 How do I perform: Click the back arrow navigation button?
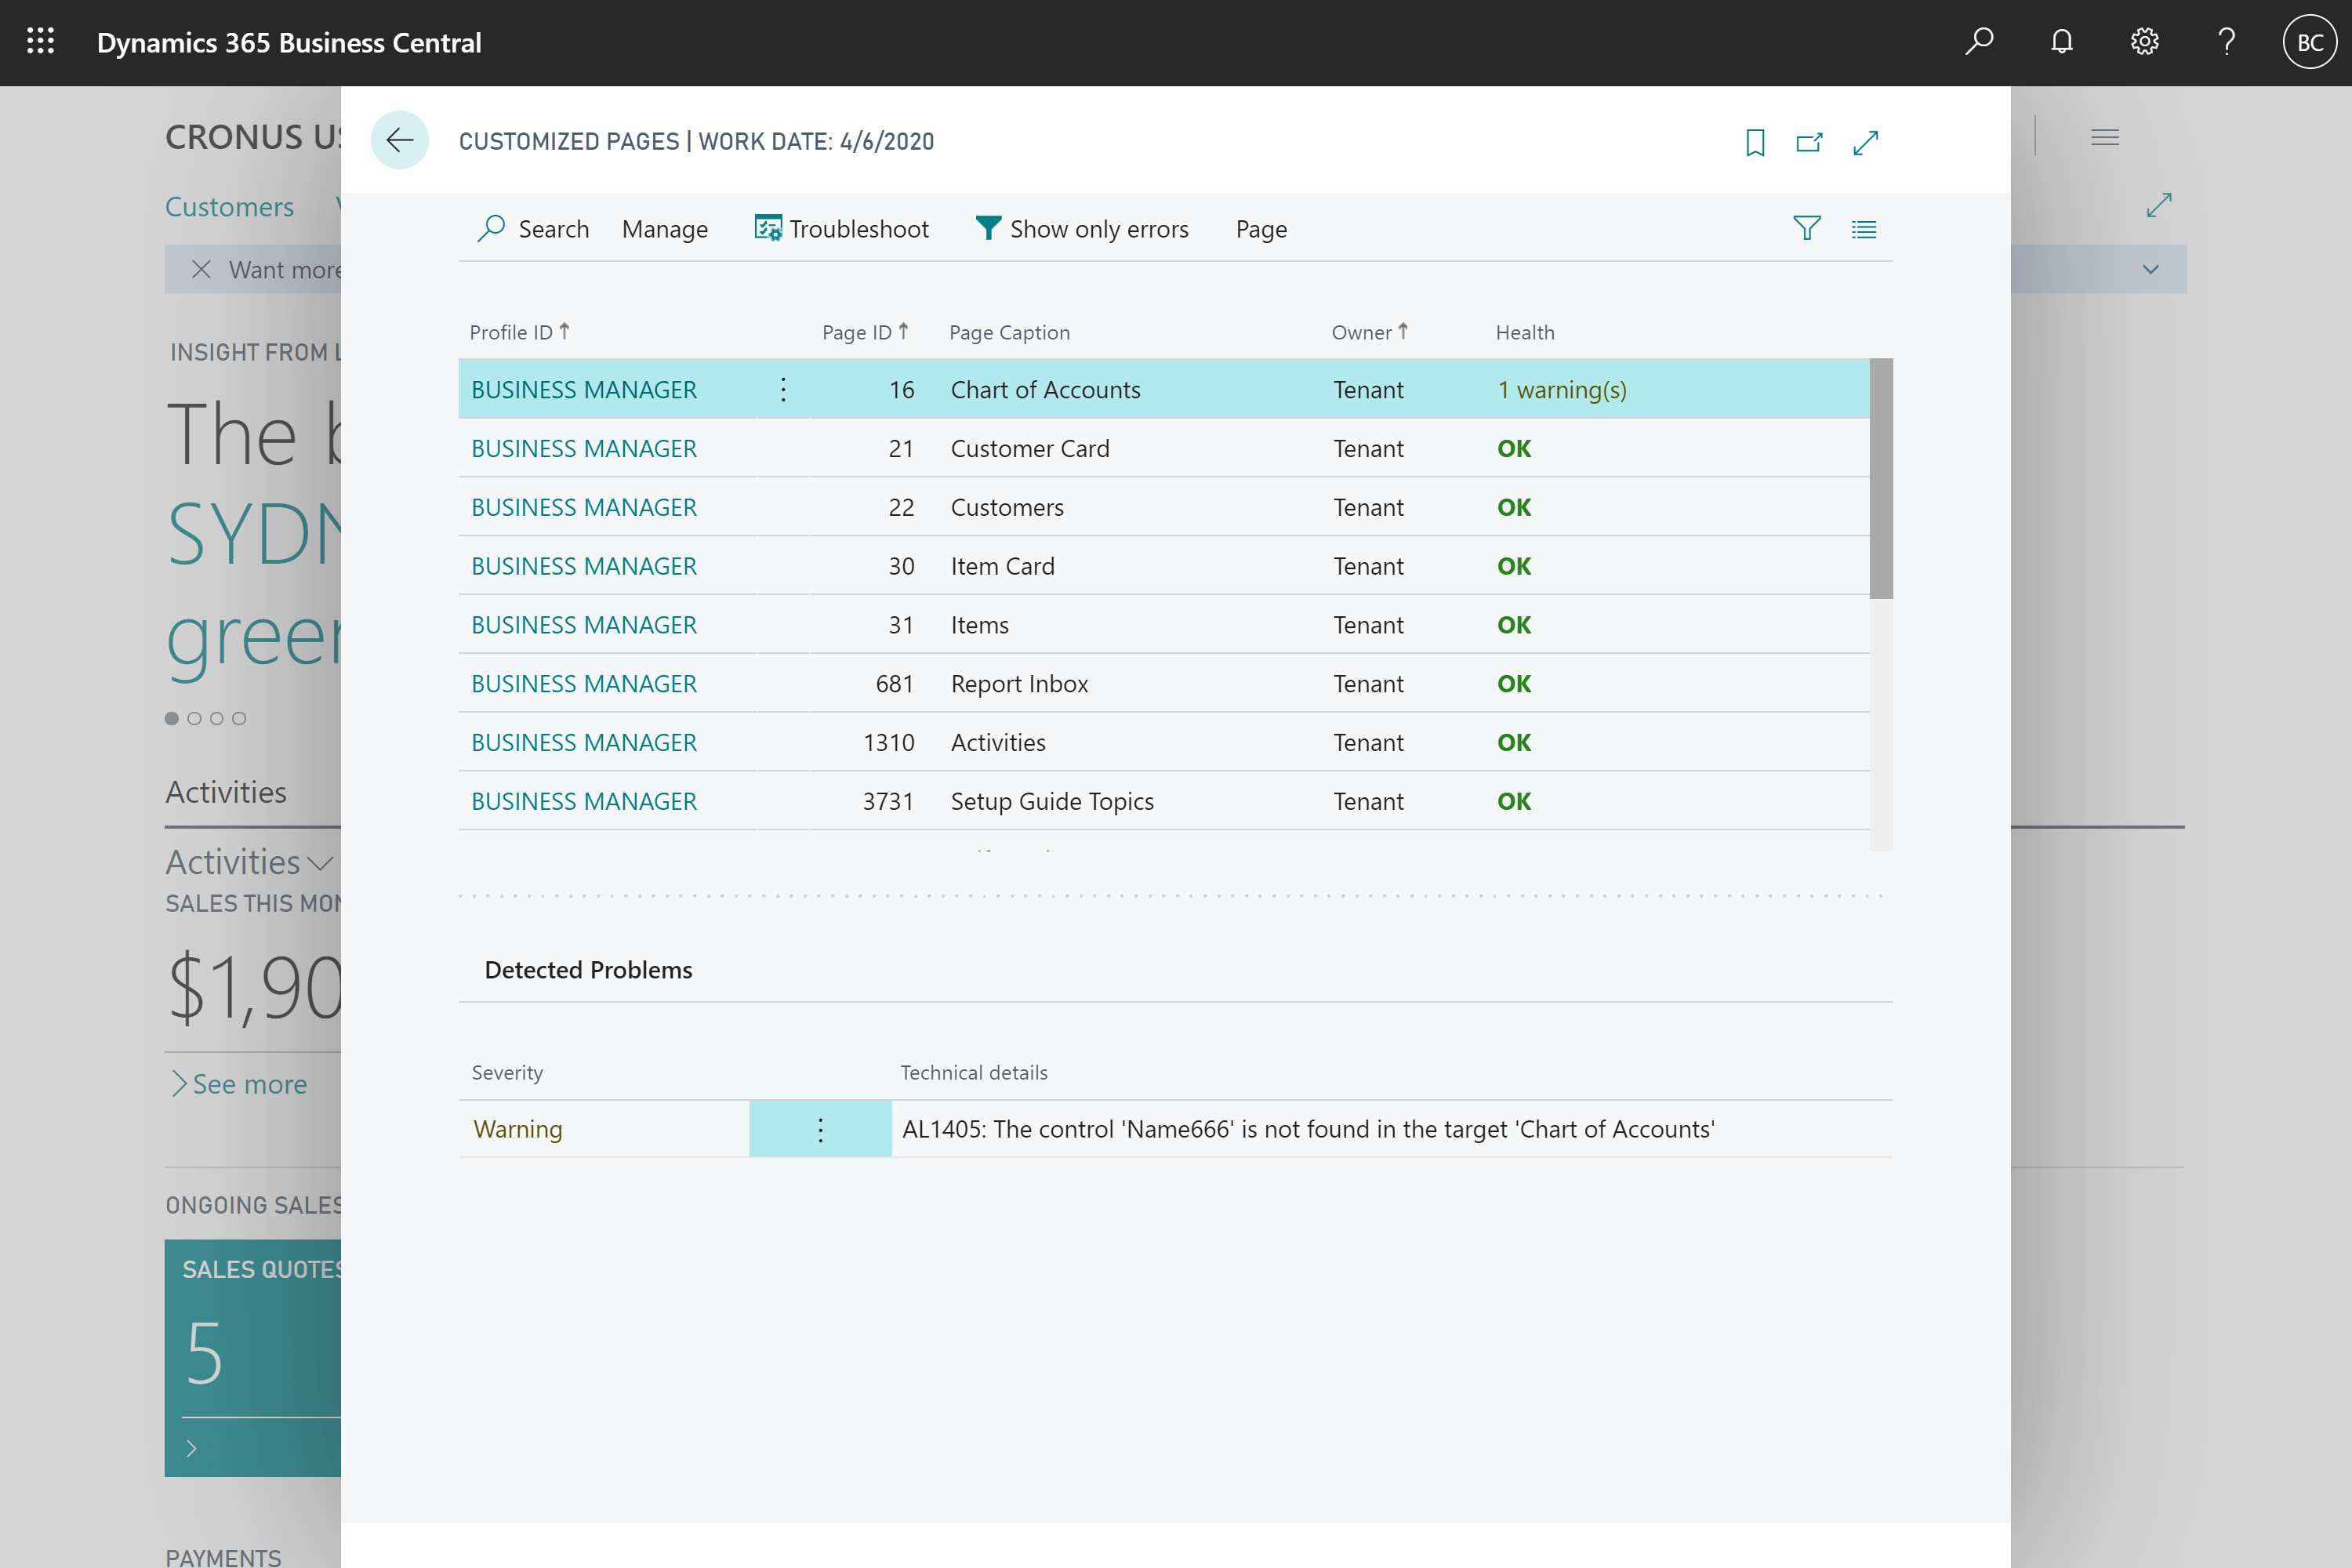click(399, 140)
